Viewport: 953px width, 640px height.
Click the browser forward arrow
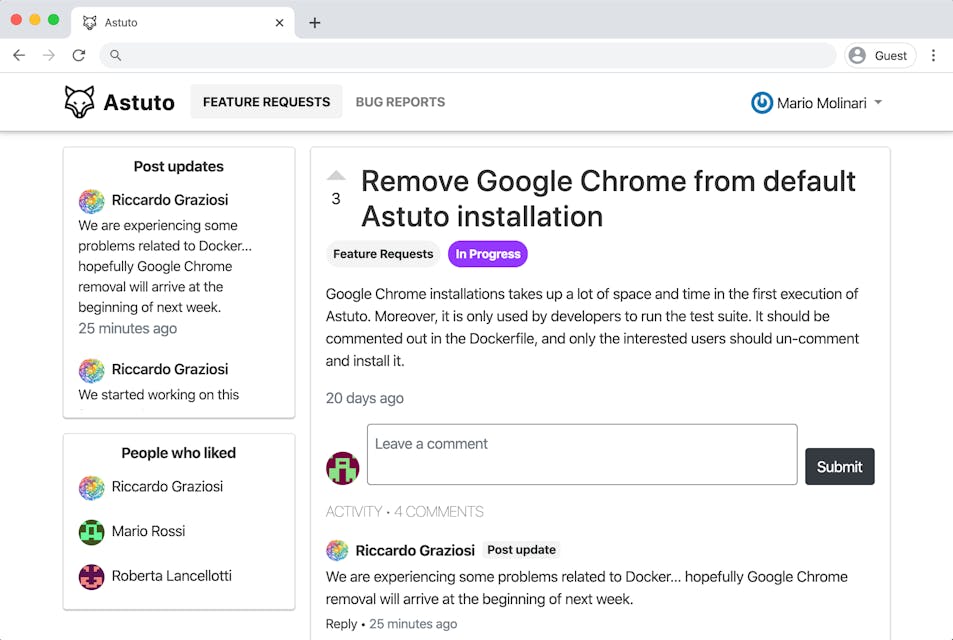49,55
